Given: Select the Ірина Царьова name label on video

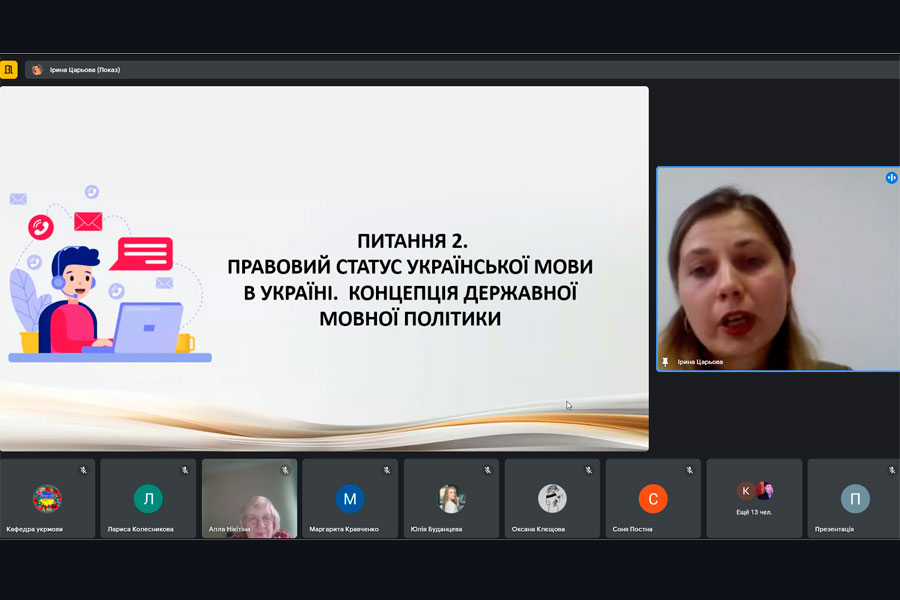Looking at the screenshot, I should [700, 362].
